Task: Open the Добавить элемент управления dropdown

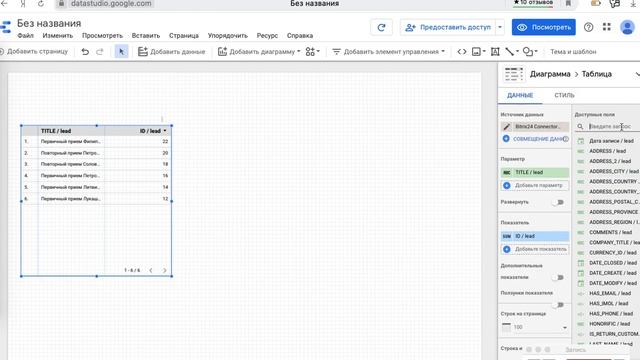Action: pyautogui.click(x=388, y=52)
